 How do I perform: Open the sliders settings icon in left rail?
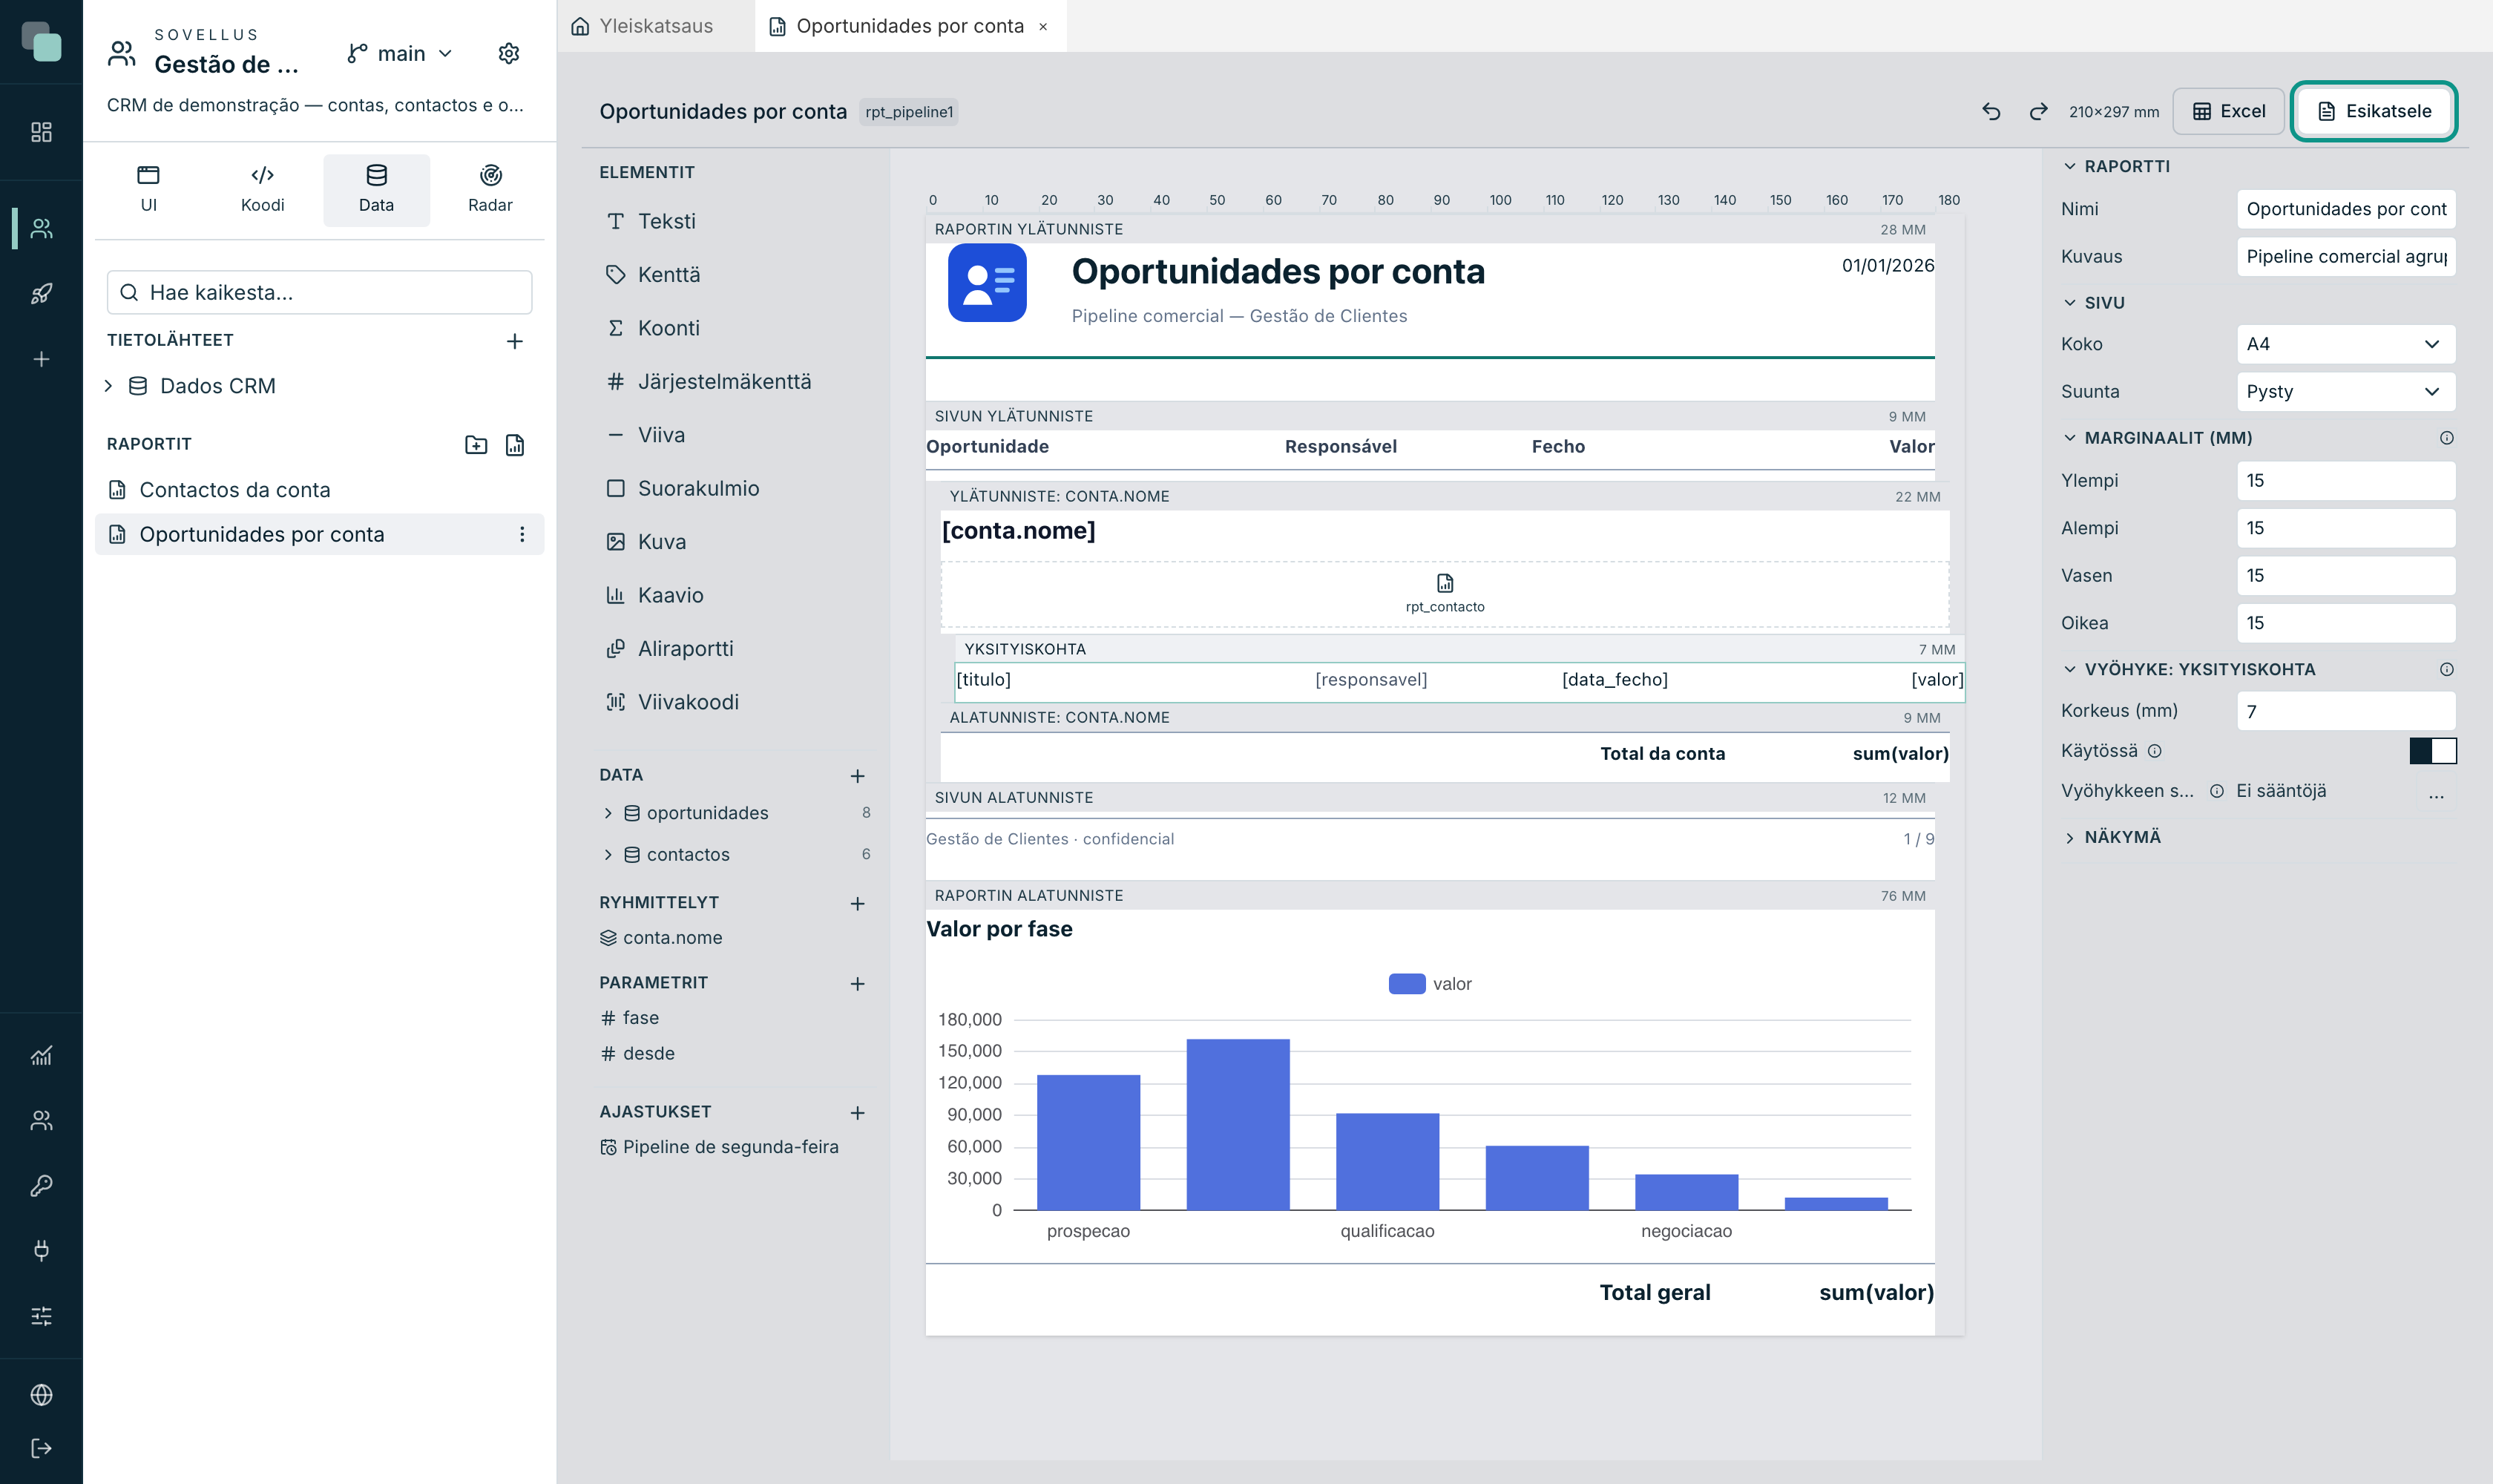(41, 1316)
